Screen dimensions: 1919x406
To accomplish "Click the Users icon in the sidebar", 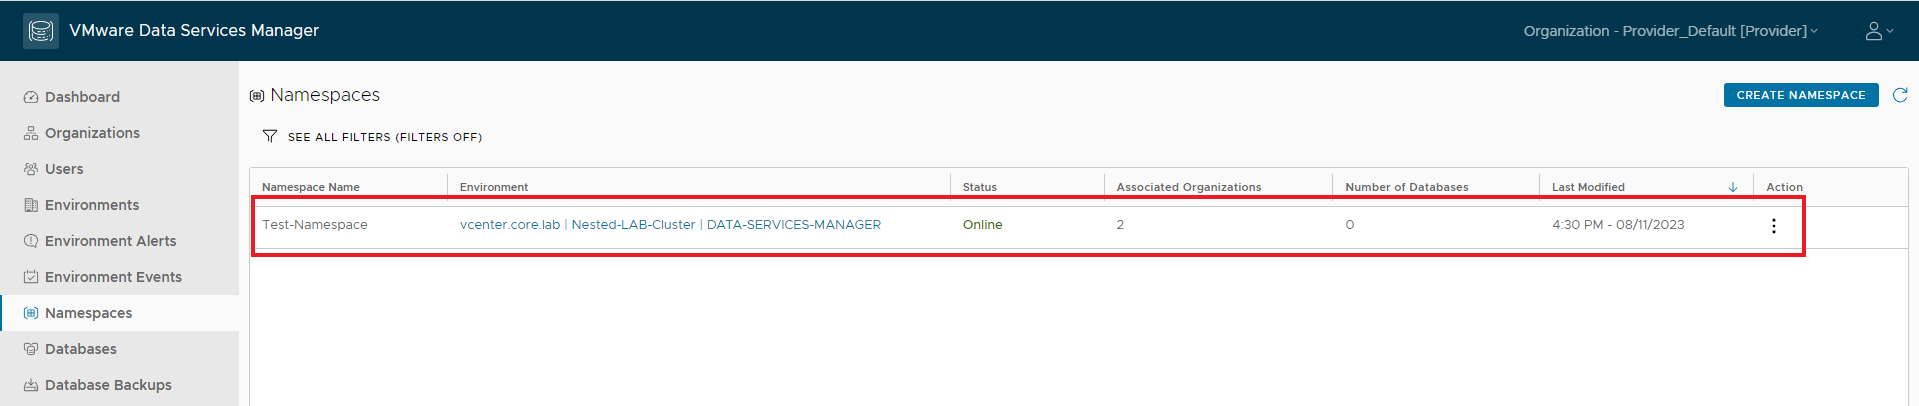I will tap(31, 169).
